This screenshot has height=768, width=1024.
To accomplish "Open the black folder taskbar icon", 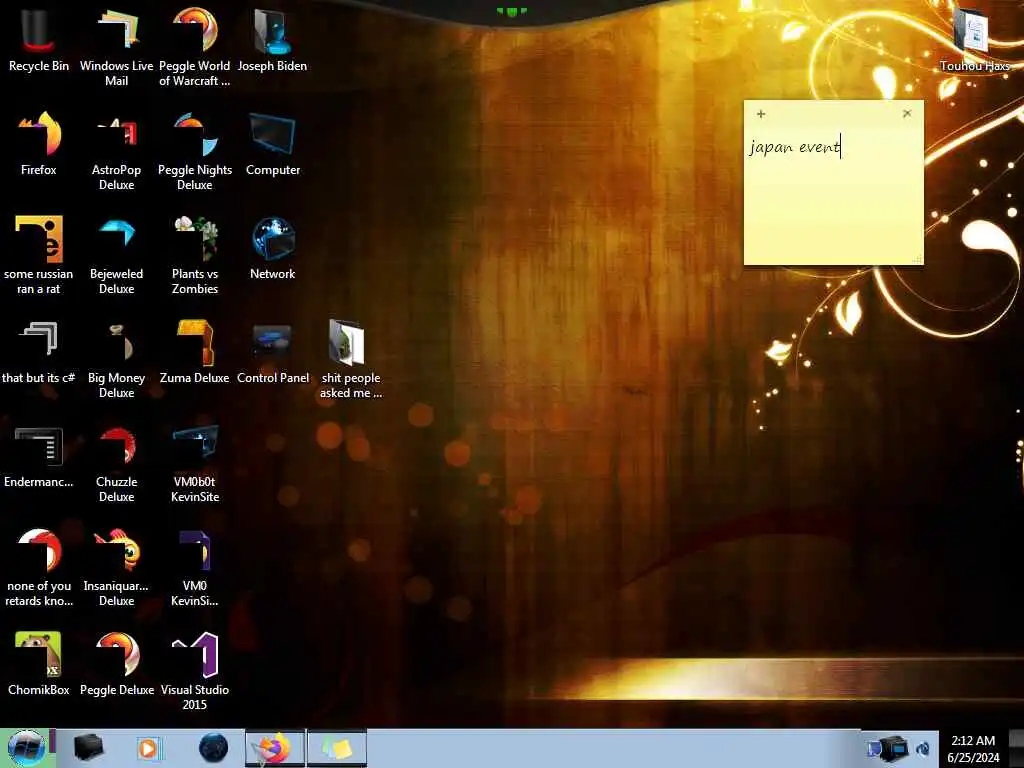I will (89, 748).
